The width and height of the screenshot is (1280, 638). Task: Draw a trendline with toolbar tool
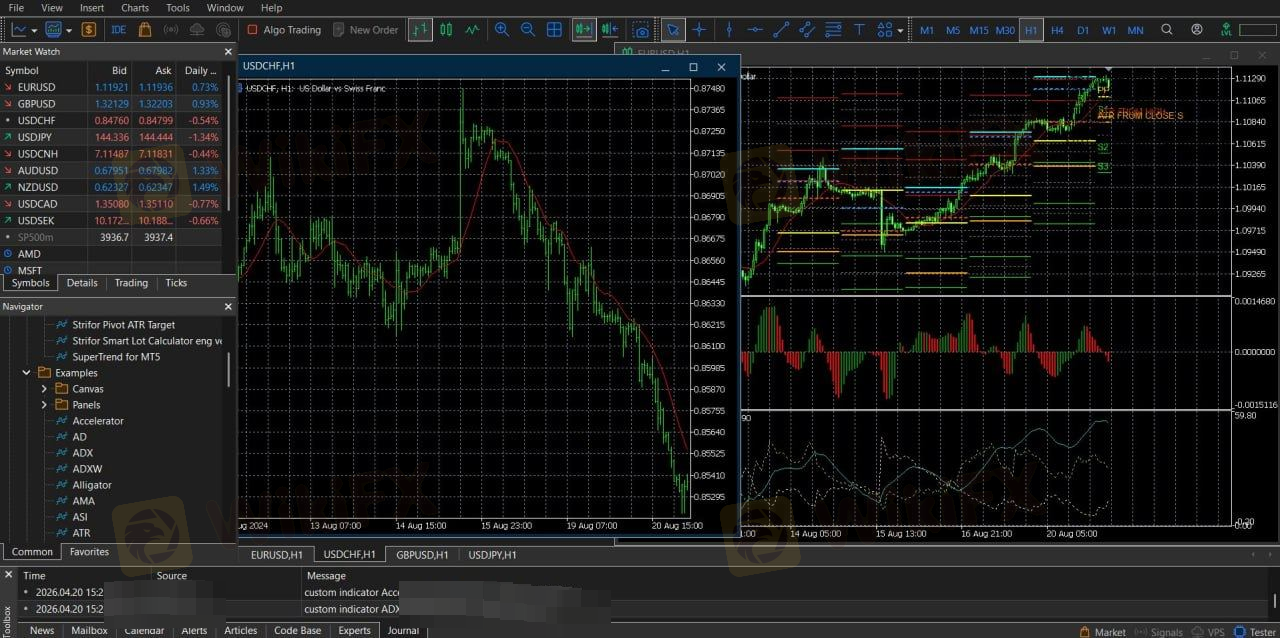[x=781, y=30]
